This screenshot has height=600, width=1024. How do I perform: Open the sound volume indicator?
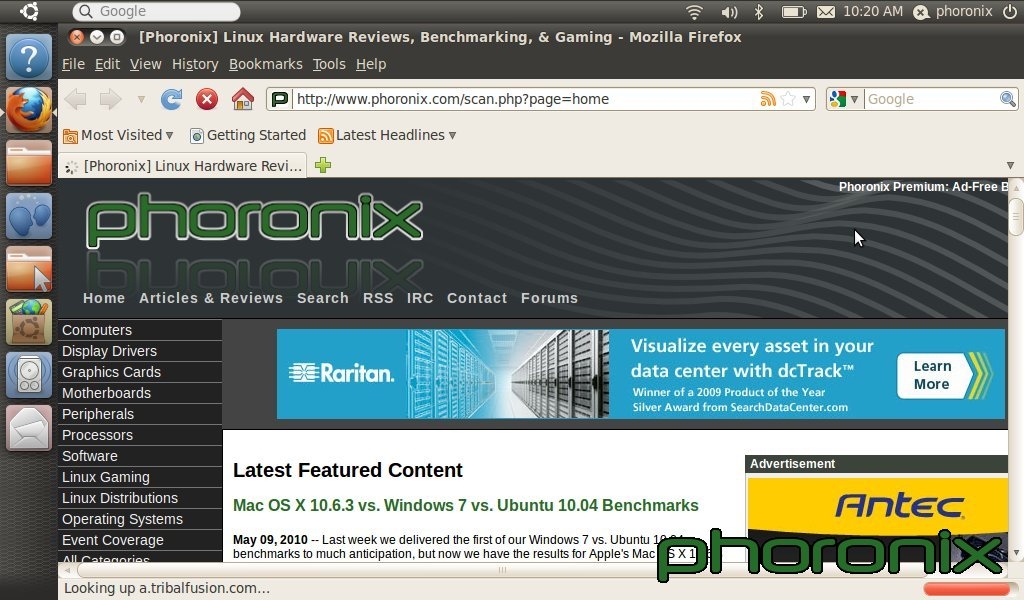729,12
